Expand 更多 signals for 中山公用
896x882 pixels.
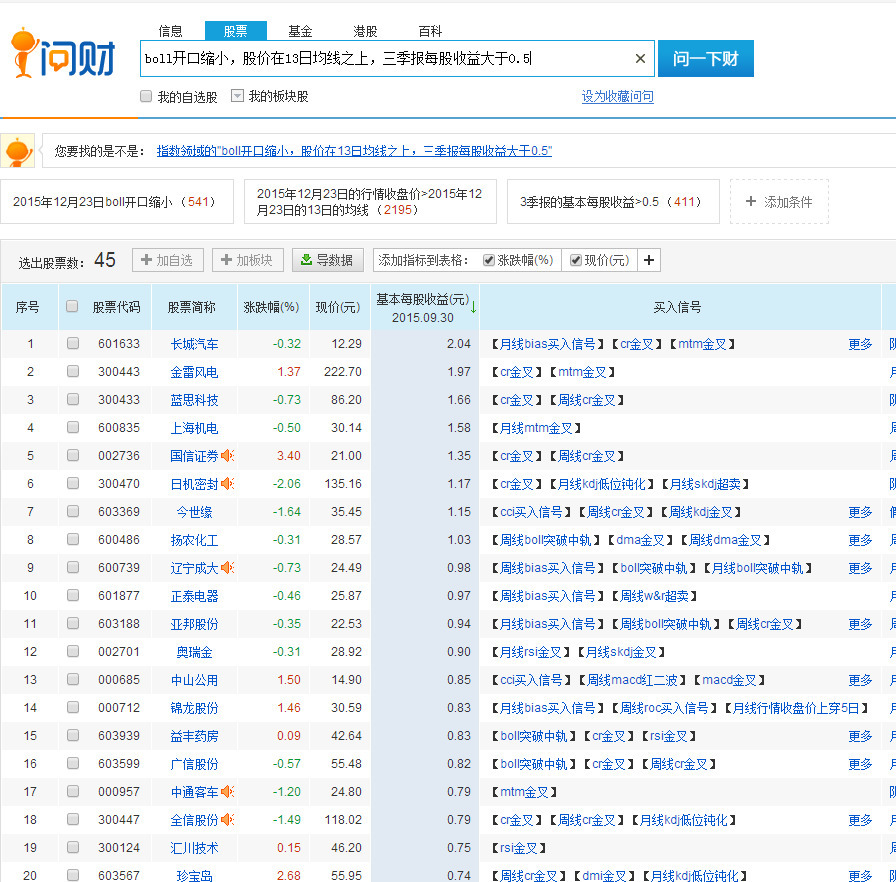coord(860,680)
